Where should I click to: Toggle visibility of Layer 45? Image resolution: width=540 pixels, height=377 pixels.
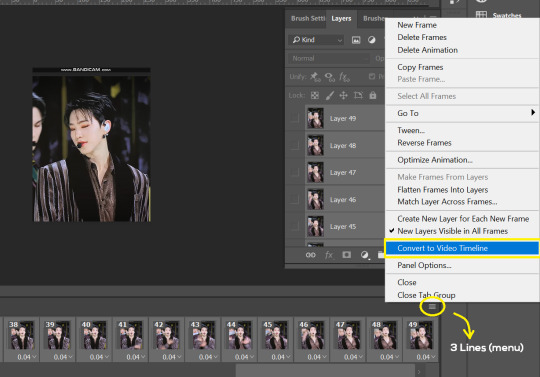pyautogui.click(x=295, y=226)
